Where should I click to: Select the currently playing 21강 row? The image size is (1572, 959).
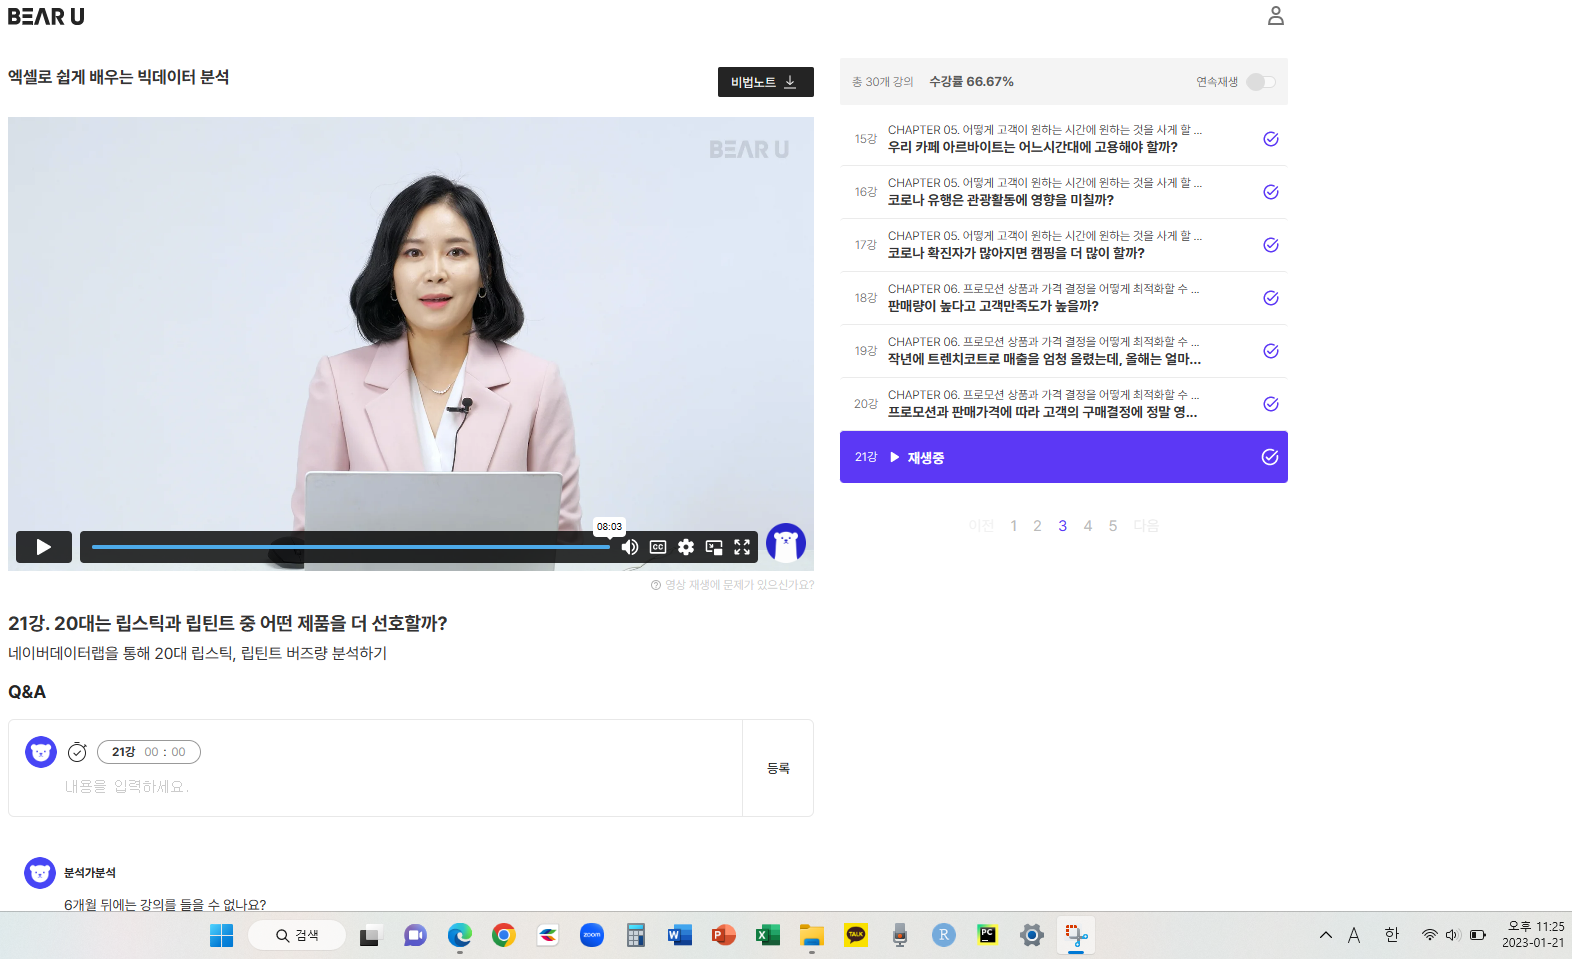coord(1063,457)
